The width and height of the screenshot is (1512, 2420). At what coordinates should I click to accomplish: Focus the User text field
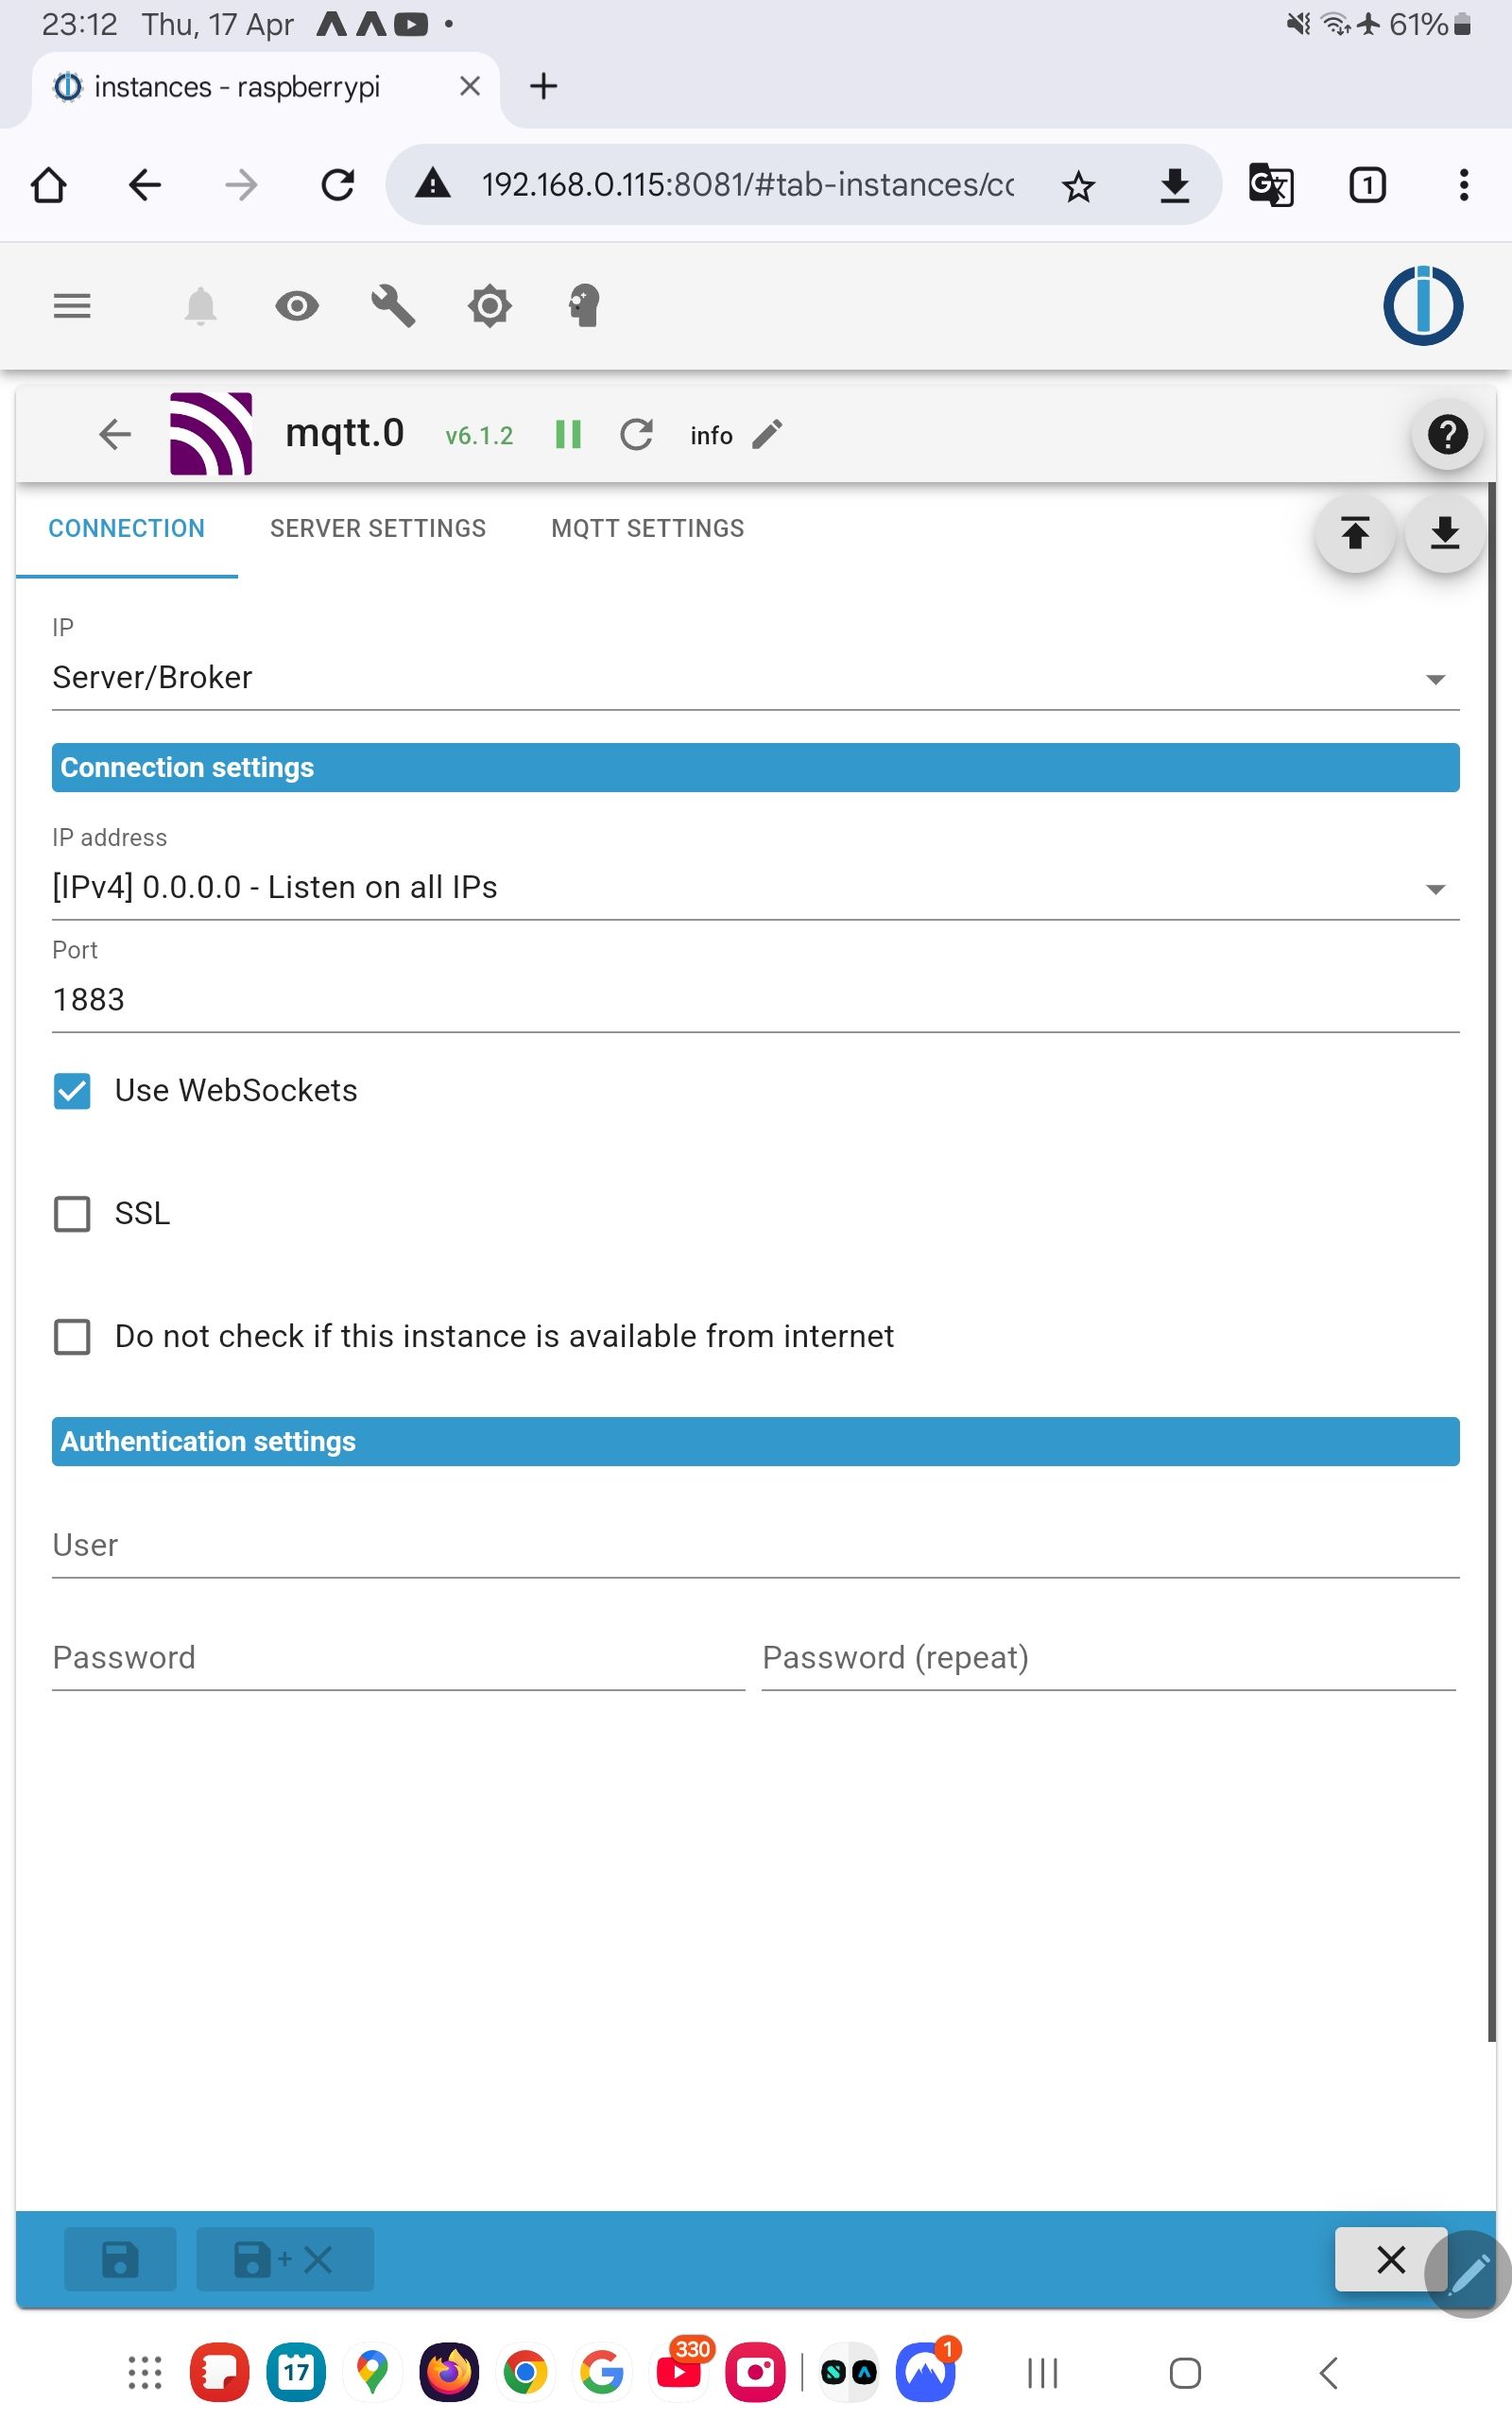point(755,1546)
